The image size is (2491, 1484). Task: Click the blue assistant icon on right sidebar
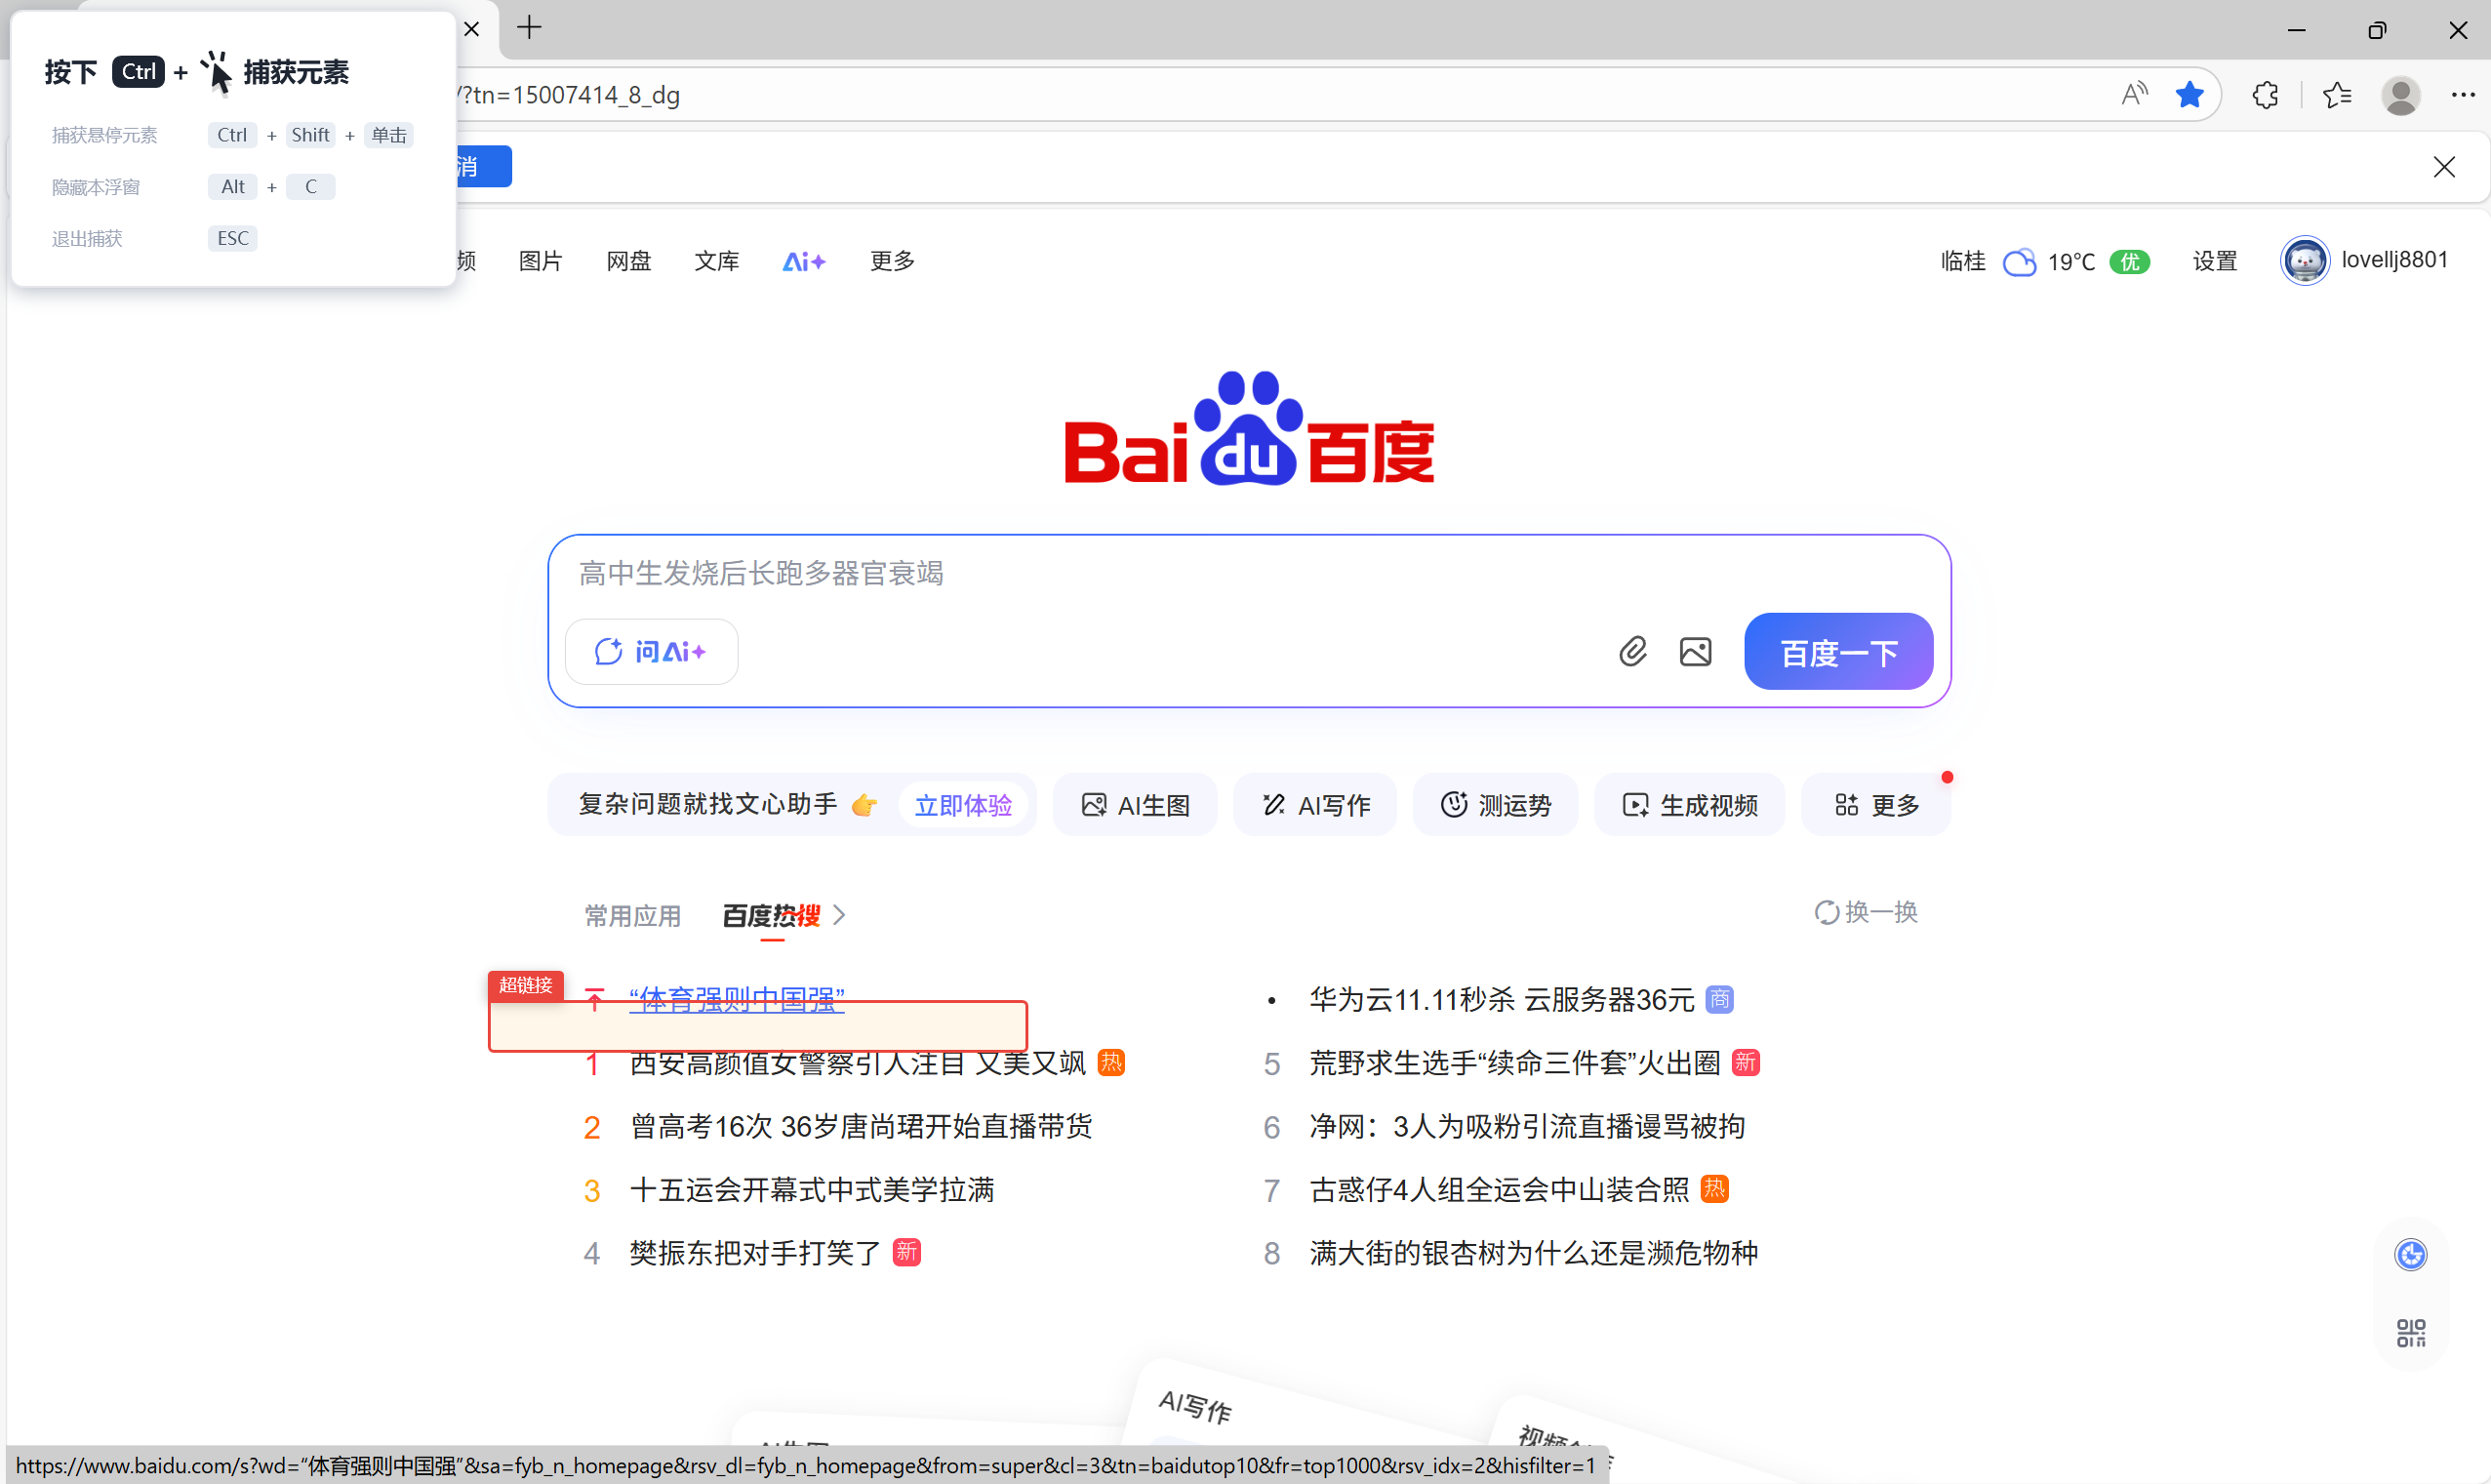[x=2411, y=1254]
